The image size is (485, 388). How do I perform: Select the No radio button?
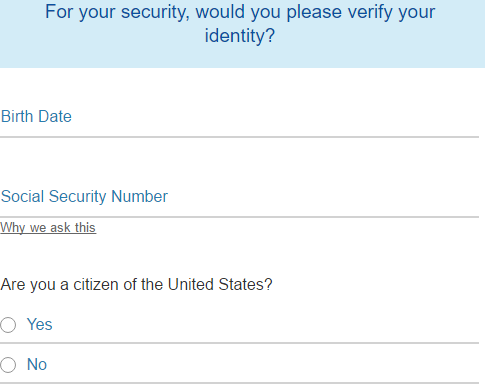[x=8, y=365]
